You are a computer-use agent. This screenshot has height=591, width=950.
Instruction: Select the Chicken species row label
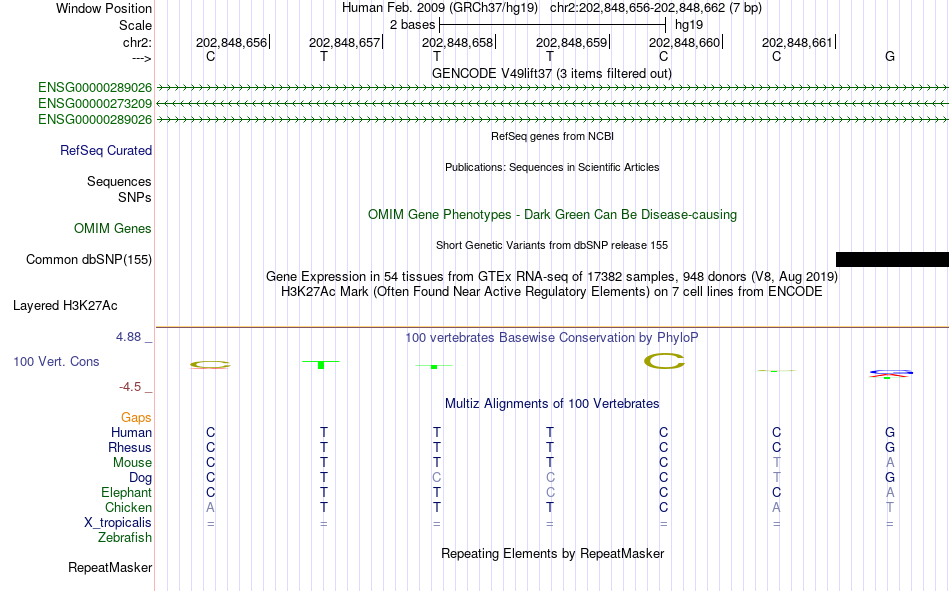coord(128,507)
